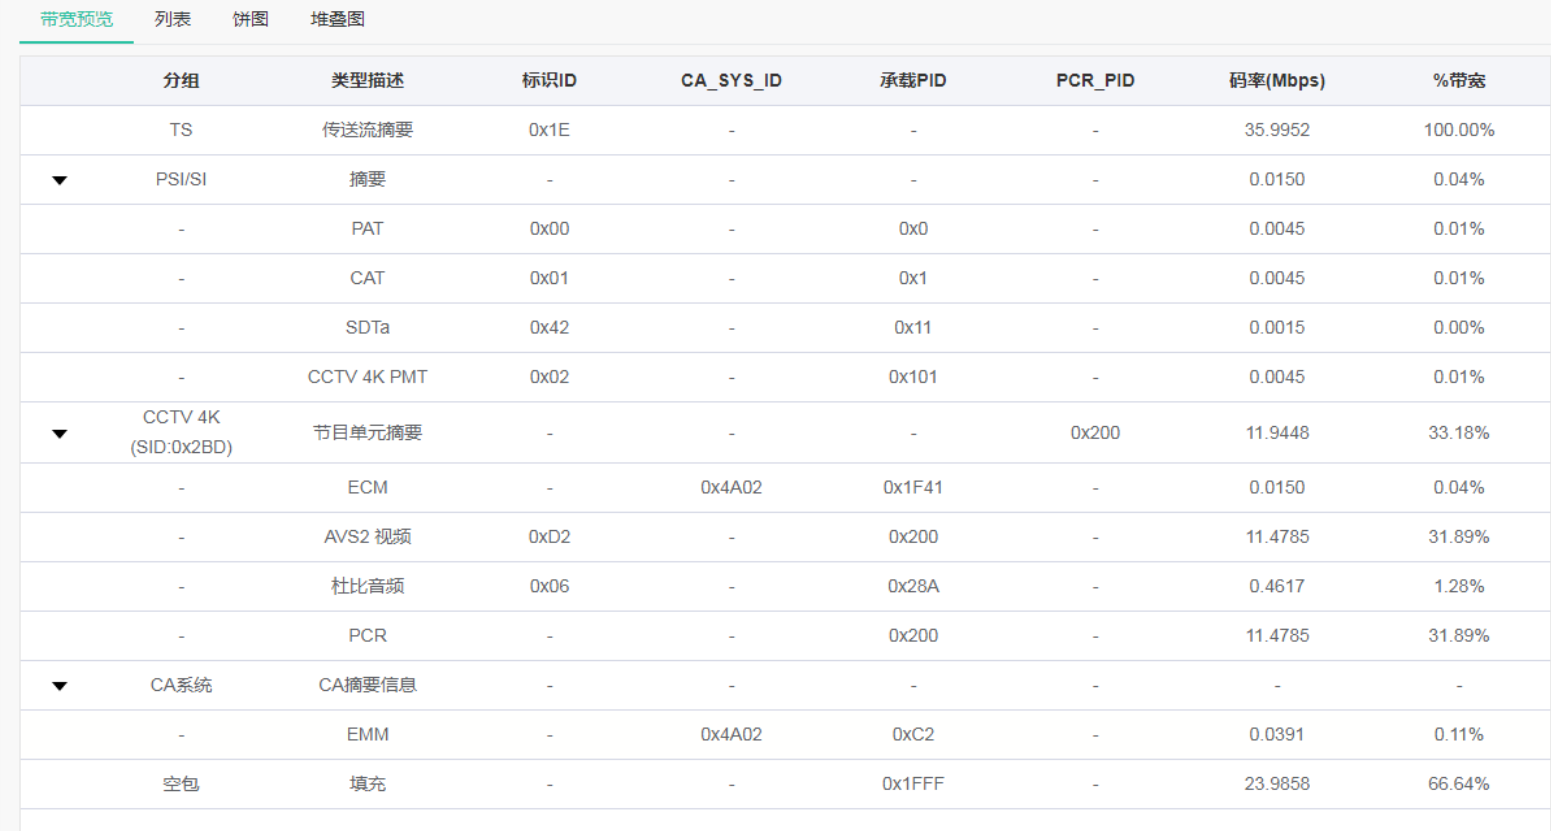Select the AVS2 视频 row label
1551x831 pixels.
tap(368, 537)
